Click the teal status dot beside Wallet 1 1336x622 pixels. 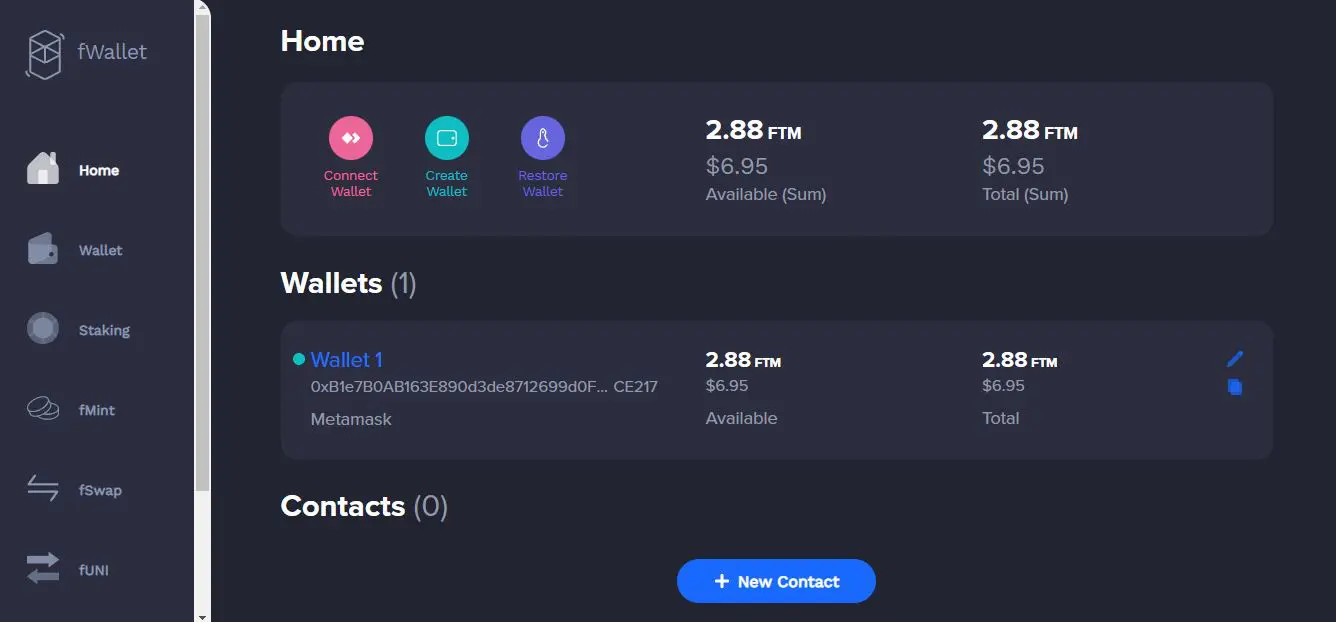click(x=299, y=359)
